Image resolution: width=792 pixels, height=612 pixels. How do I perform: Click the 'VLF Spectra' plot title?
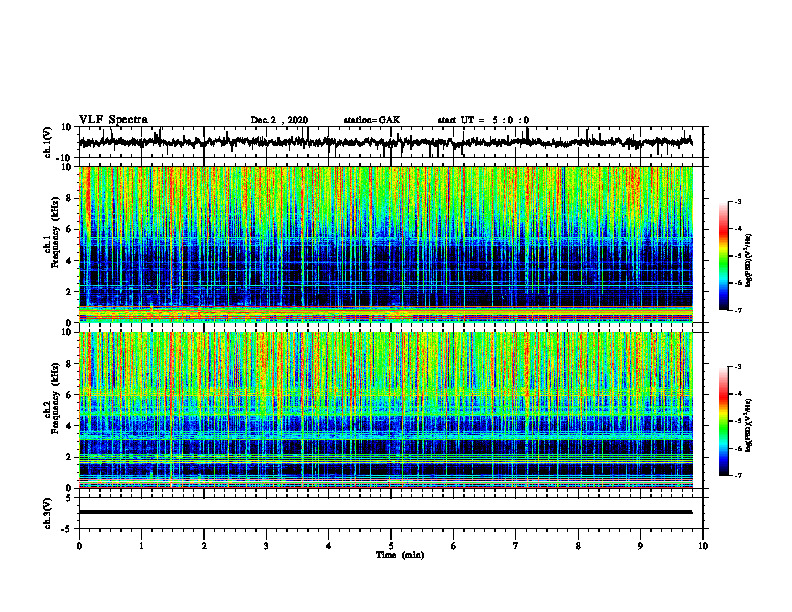click(113, 120)
